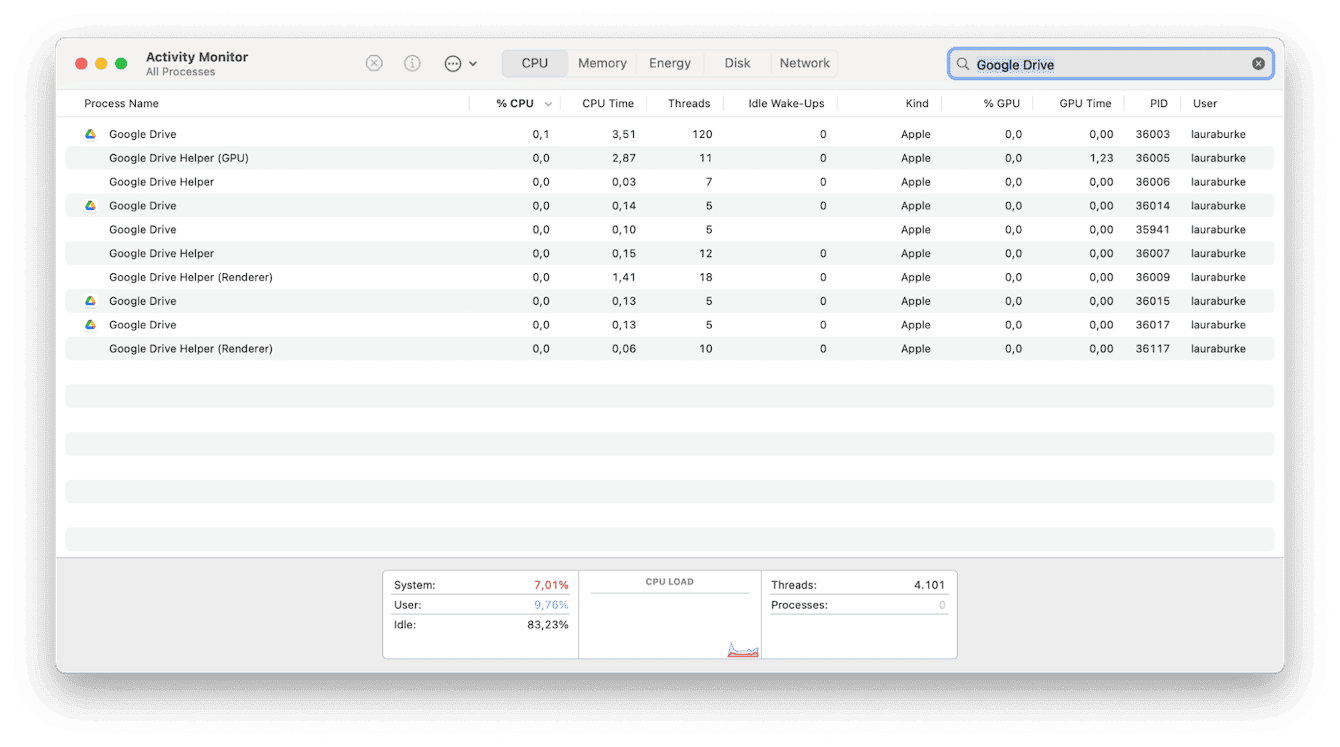Open the Inspect info icon

point(412,63)
